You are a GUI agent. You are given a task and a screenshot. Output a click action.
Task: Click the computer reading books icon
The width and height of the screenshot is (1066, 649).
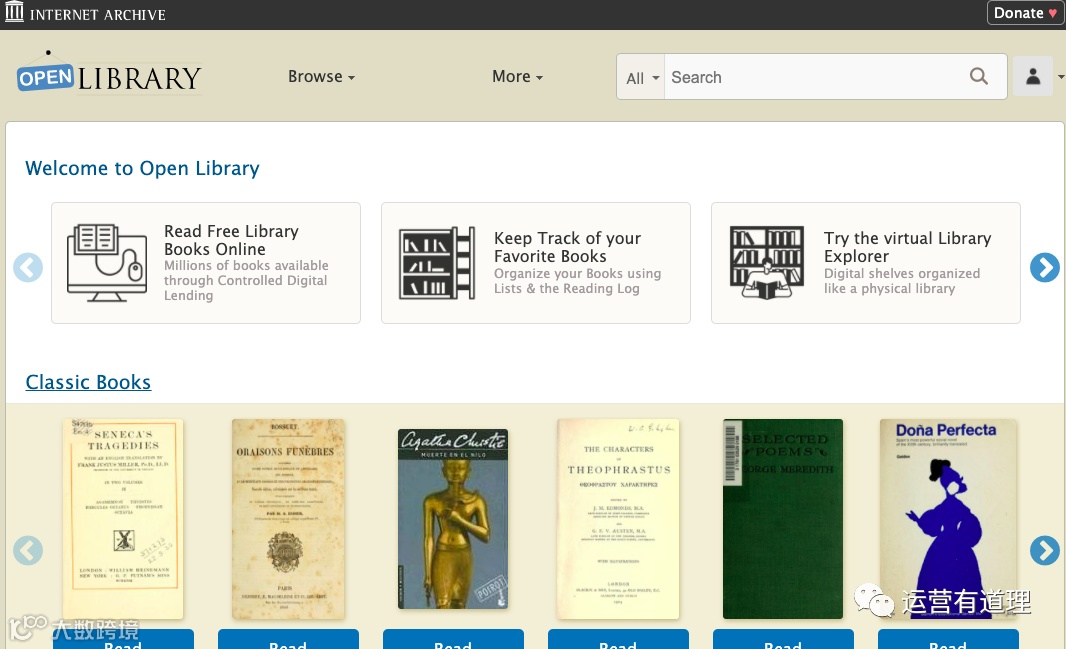(x=107, y=263)
